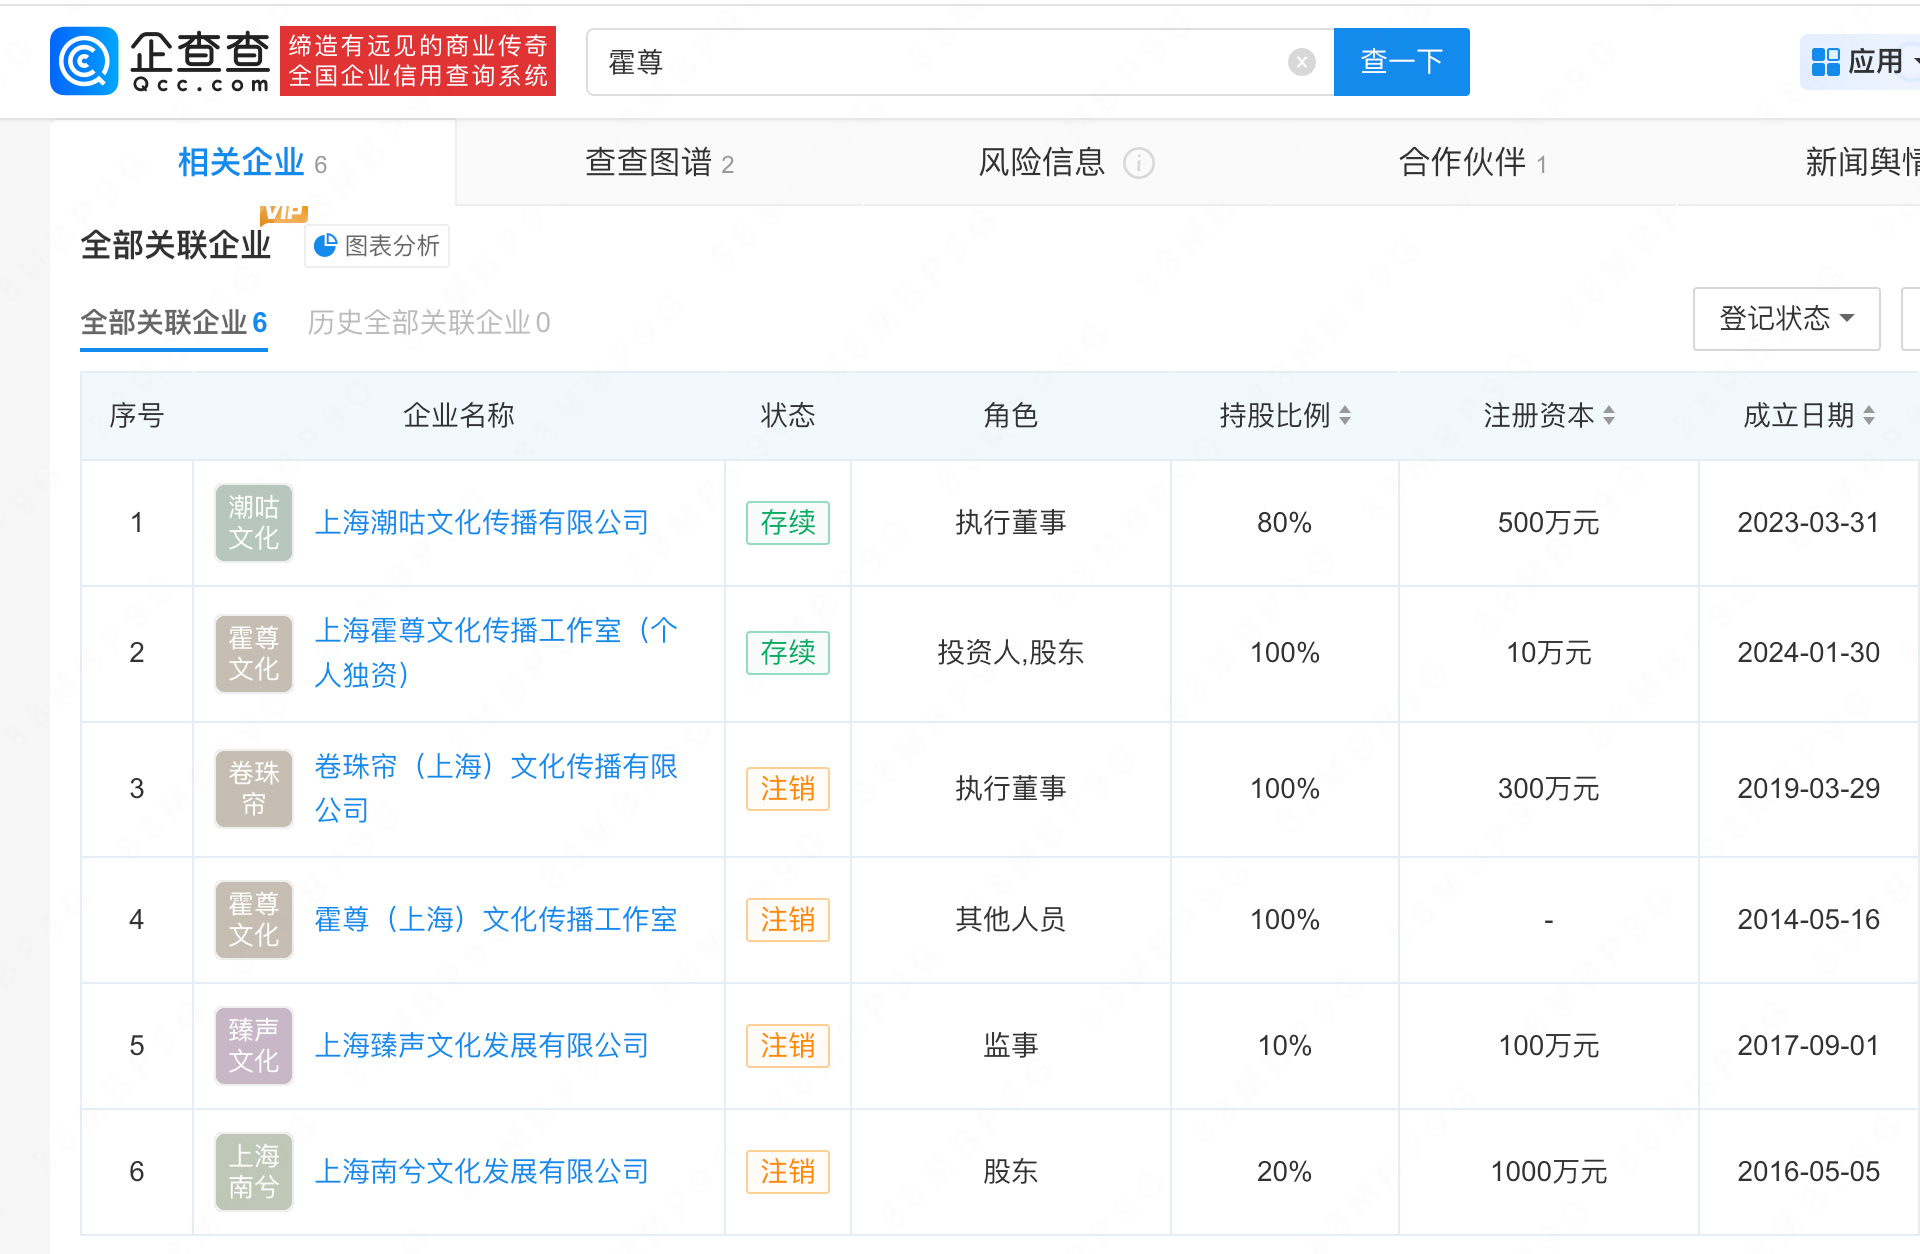Click the Qcc.com logo icon

tap(84, 61)
